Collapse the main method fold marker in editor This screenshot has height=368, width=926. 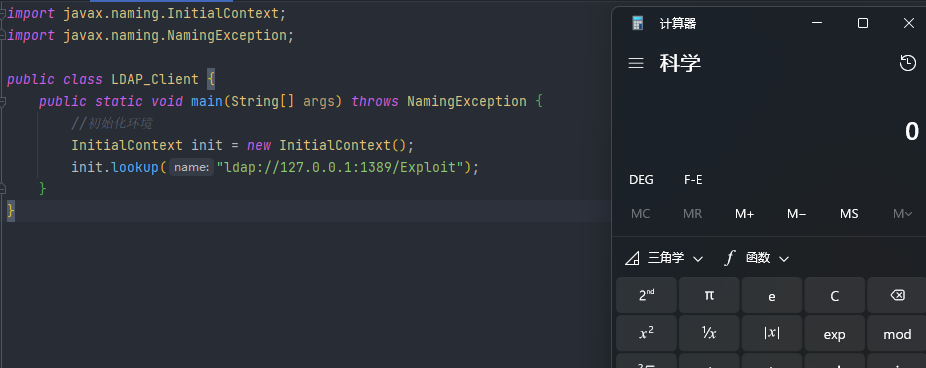point(3,102)
